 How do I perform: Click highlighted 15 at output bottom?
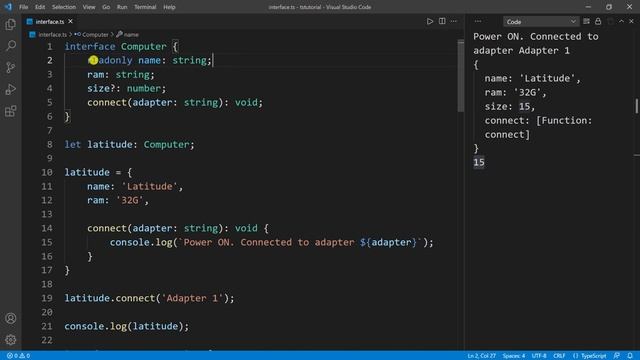pyautogui.click(x=479, y=162)
